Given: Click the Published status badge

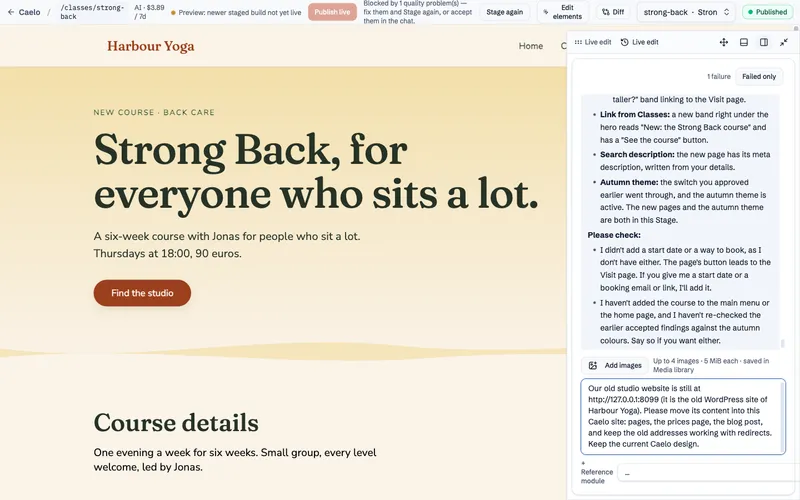Looking at the screenshot, I should pos(767,12).
